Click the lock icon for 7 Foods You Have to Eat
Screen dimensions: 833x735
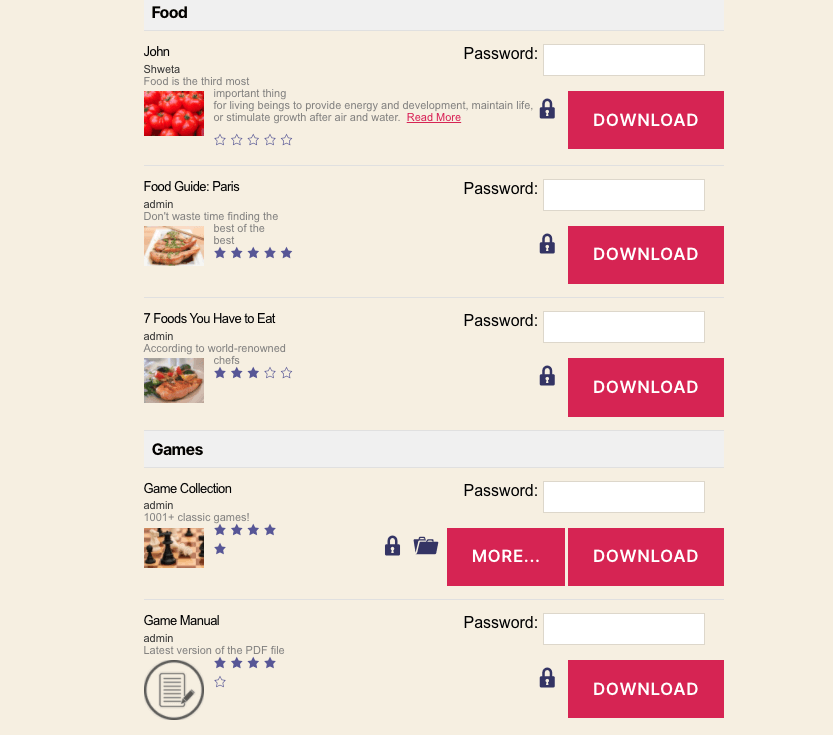(x=547, y=376)
